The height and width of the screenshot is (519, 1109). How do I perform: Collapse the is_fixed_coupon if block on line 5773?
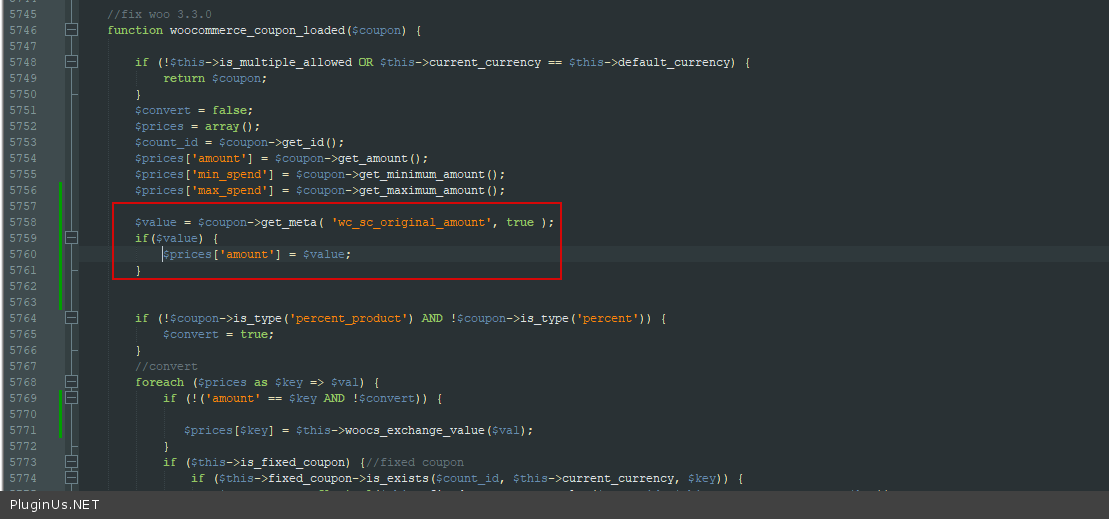tap(71, 462)
